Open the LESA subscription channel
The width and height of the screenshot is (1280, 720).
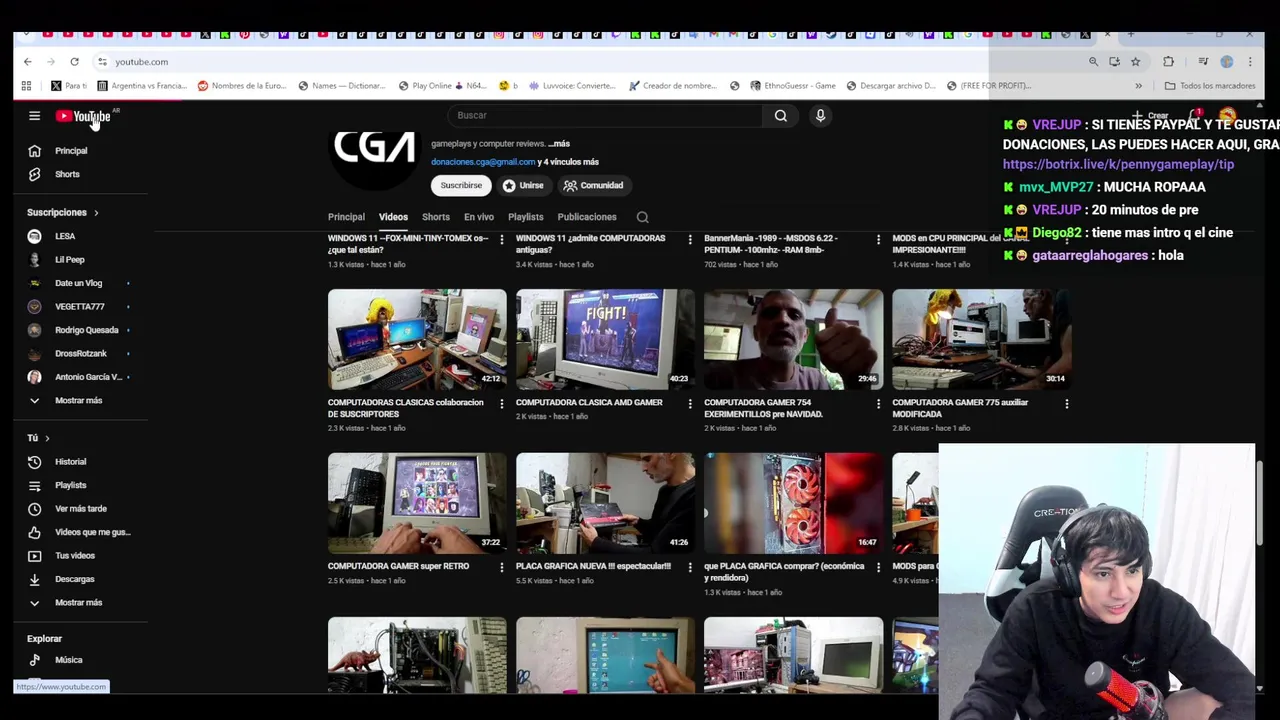[65, 236]
